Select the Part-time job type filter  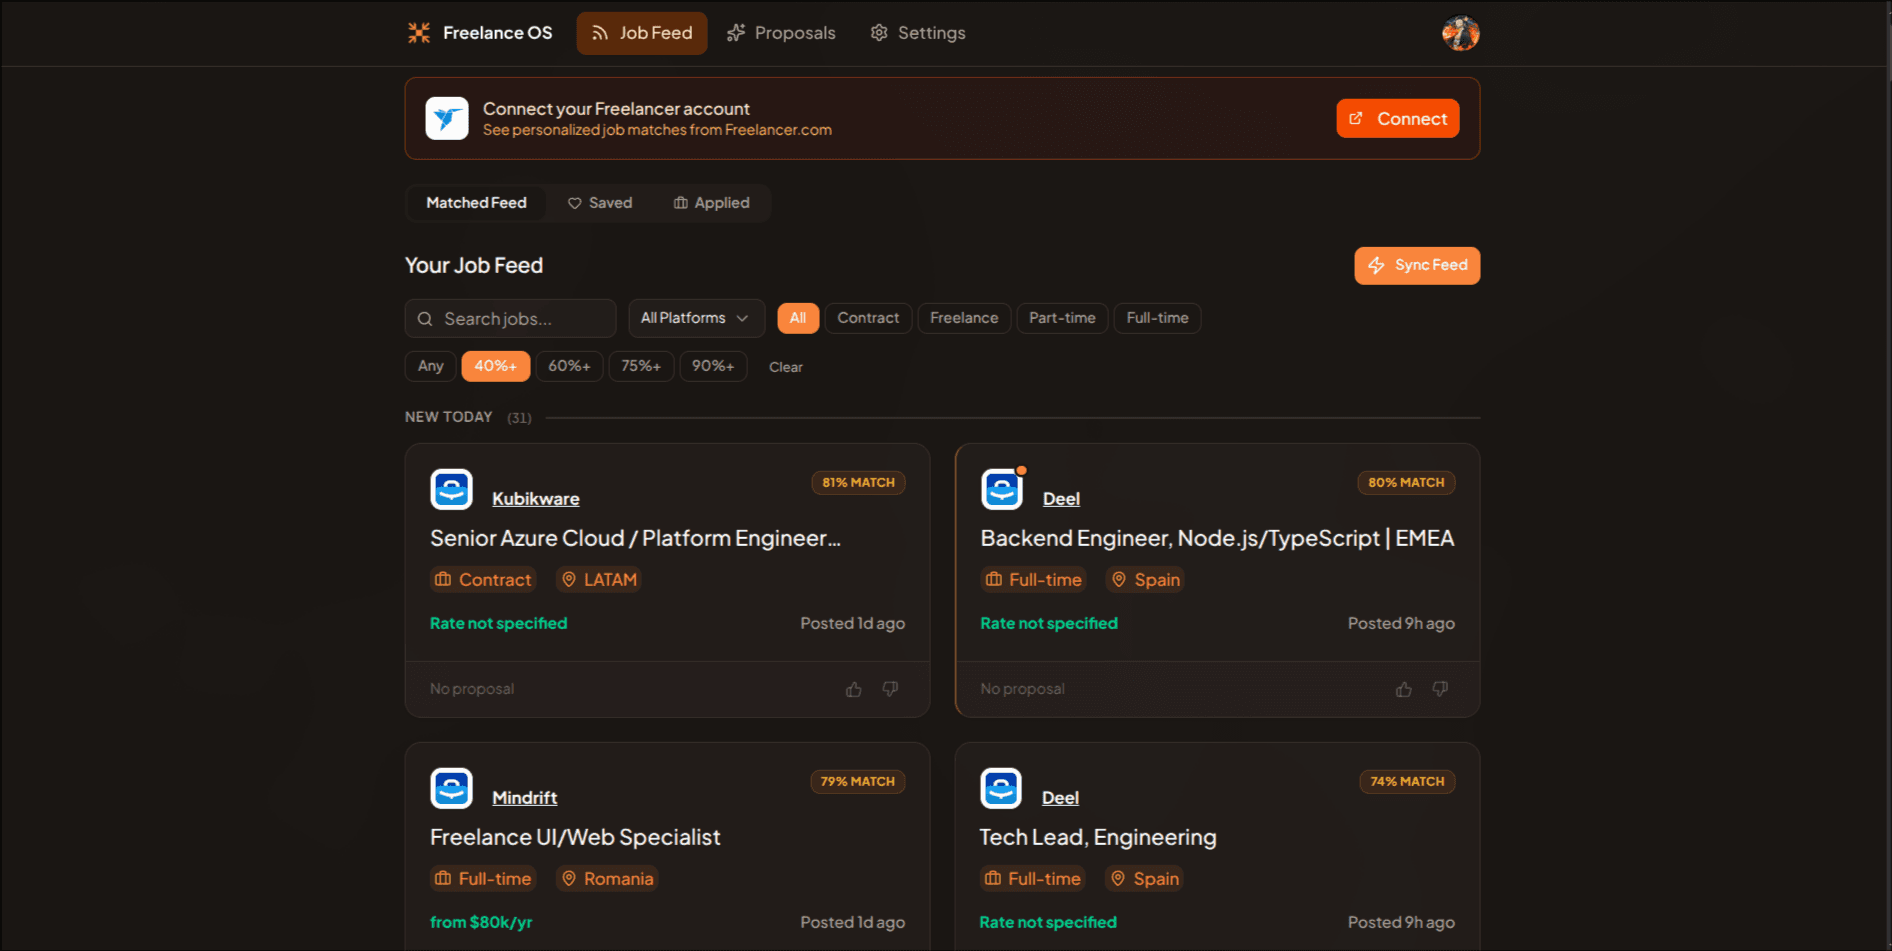click(x=1062, y=318)
